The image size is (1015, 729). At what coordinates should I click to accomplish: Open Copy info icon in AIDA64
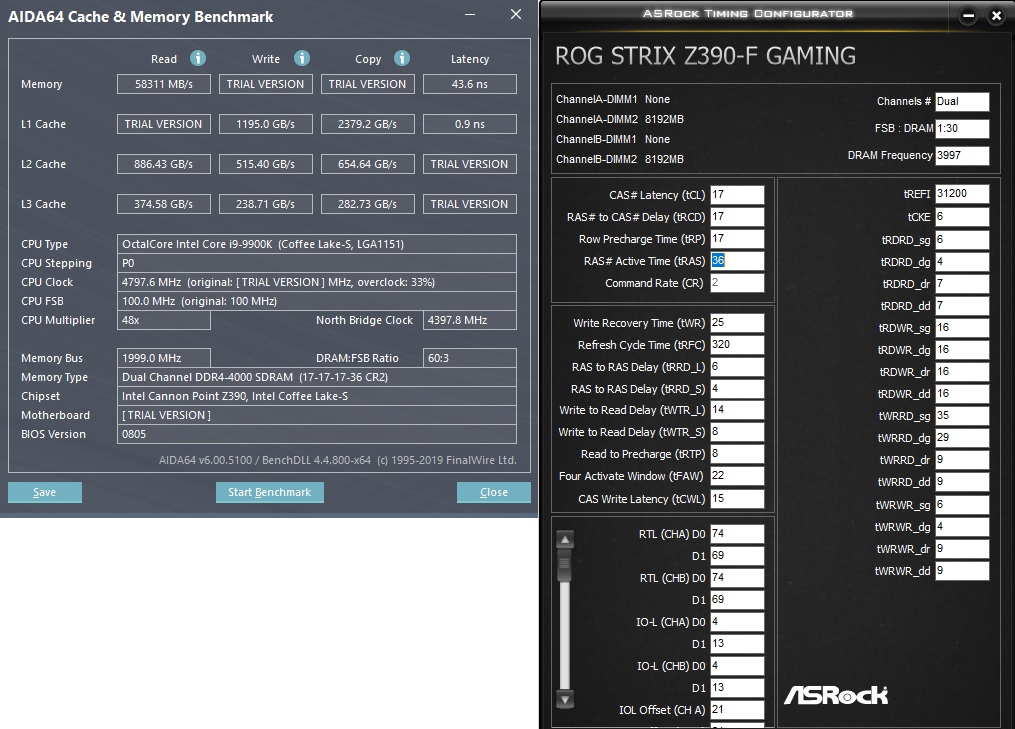click(x=402, y=58)
